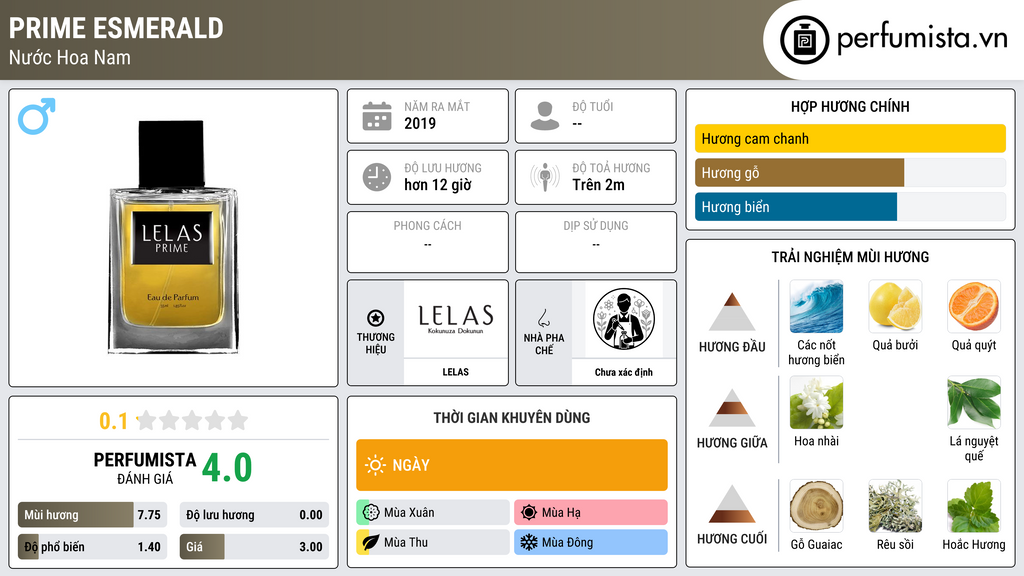Click the perfumista.vn bottle logo
The image size is (1024, 576).
tap(805, 40)
